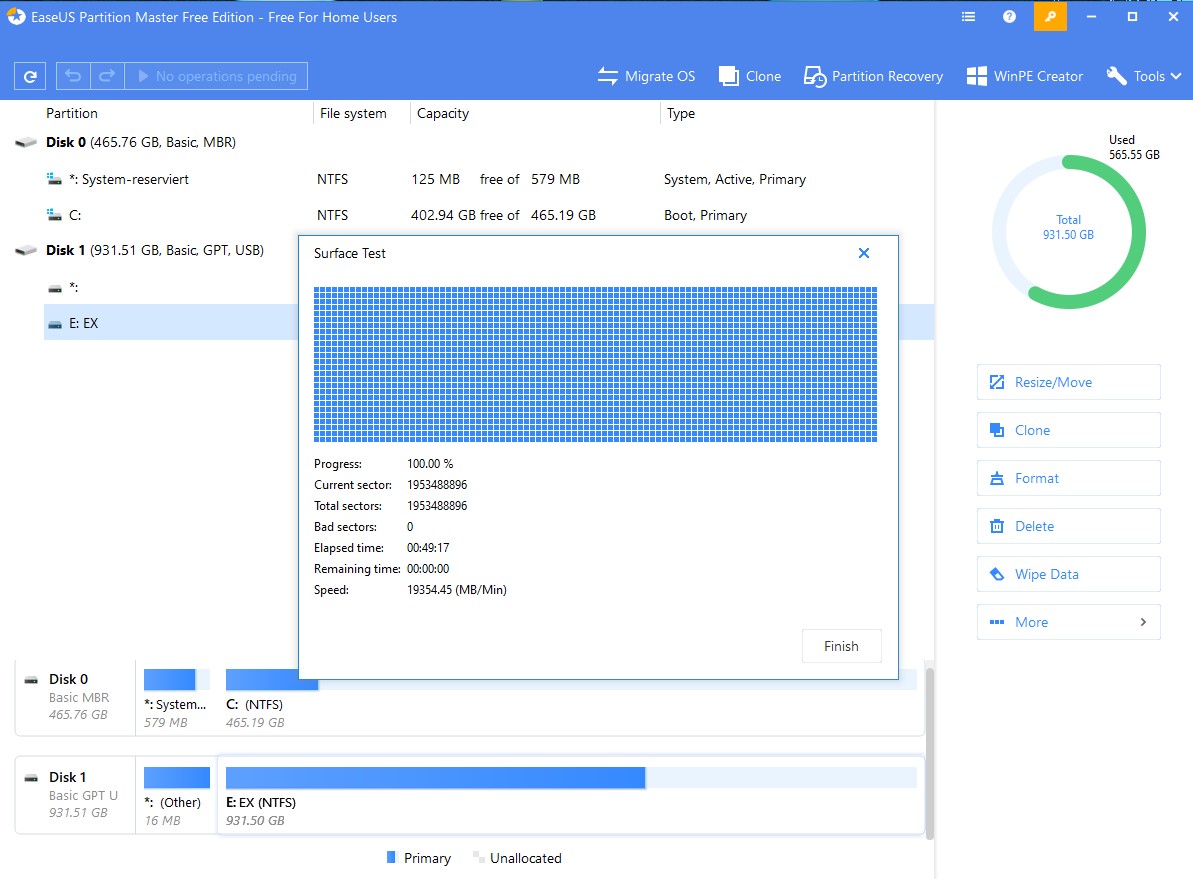Click System 579 MB block in disk map
The height and width of the screenshot is (879, 1193).
pyautogui.click(x=176, y=699)
